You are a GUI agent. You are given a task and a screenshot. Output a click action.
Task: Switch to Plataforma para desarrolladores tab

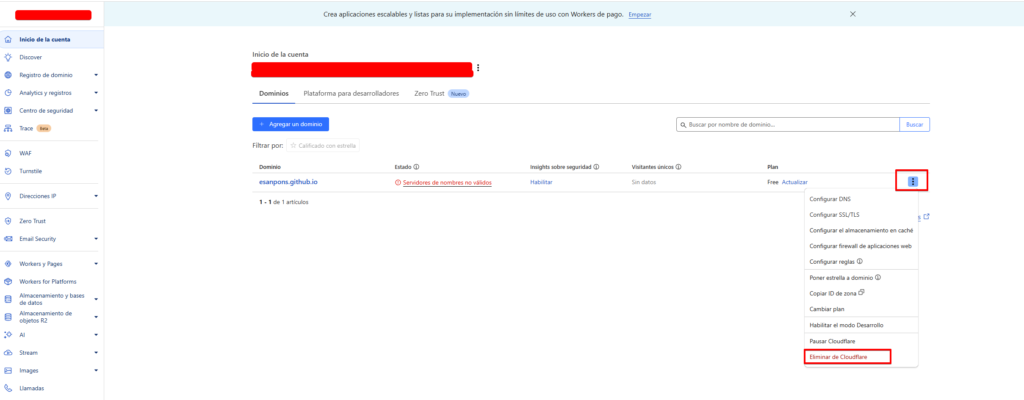click(x=351, y=93)
